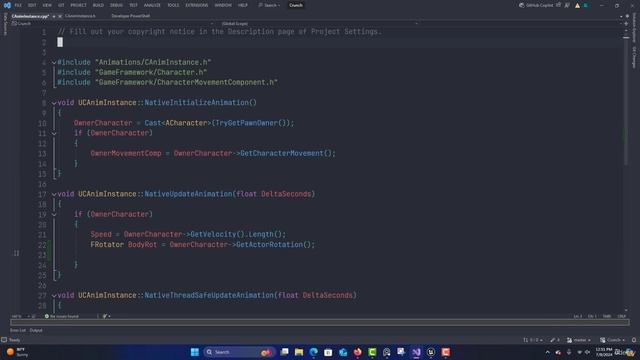Open the ANALYZE menu
This screenshot has width=640, height=360.
click(x=152, y=5)
